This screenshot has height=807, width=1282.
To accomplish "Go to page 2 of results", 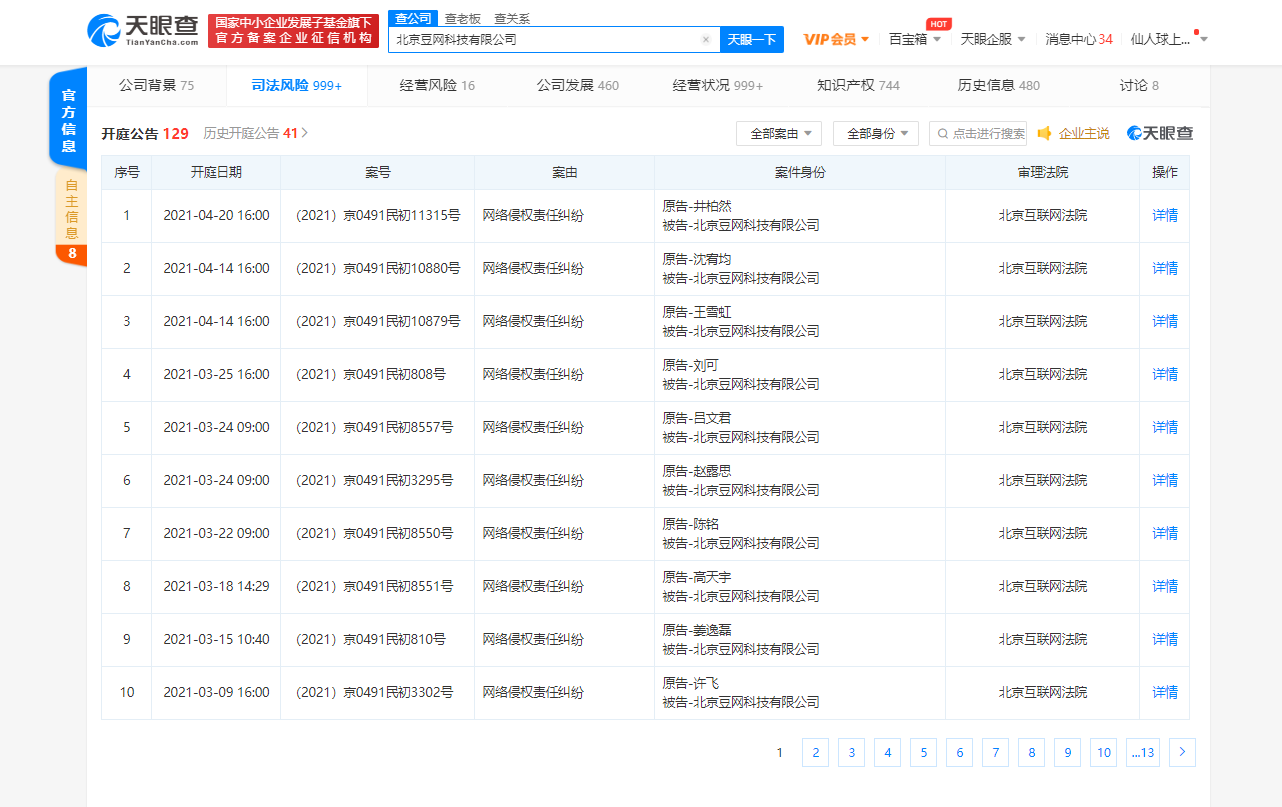I will click(815, 752).
